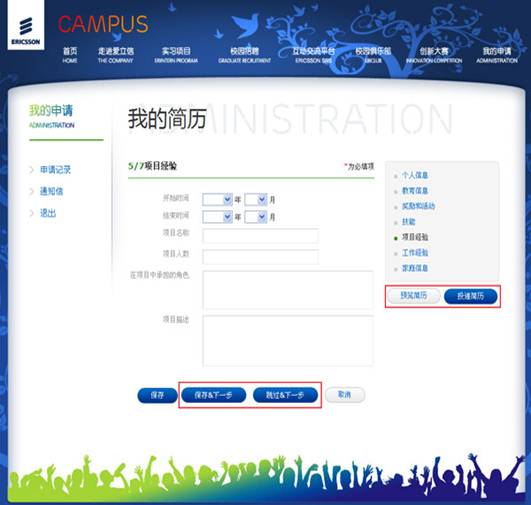Open the INTERN PROGRAM menu item

click(176, 55)
